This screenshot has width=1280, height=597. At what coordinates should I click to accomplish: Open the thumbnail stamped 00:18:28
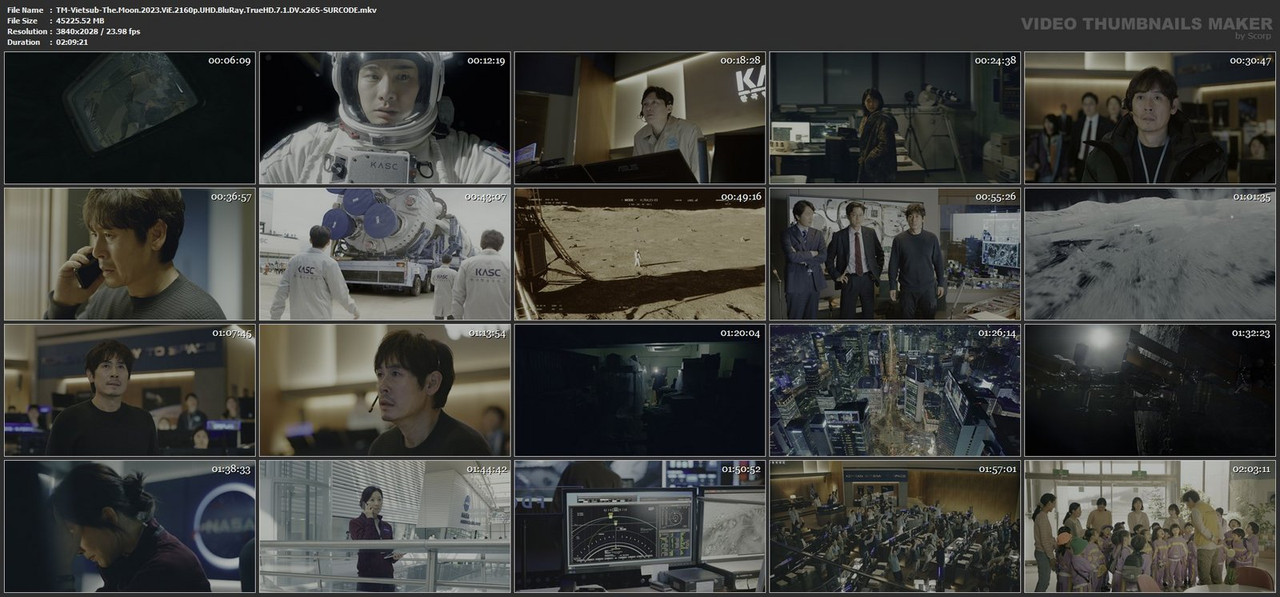pos(640,117)
